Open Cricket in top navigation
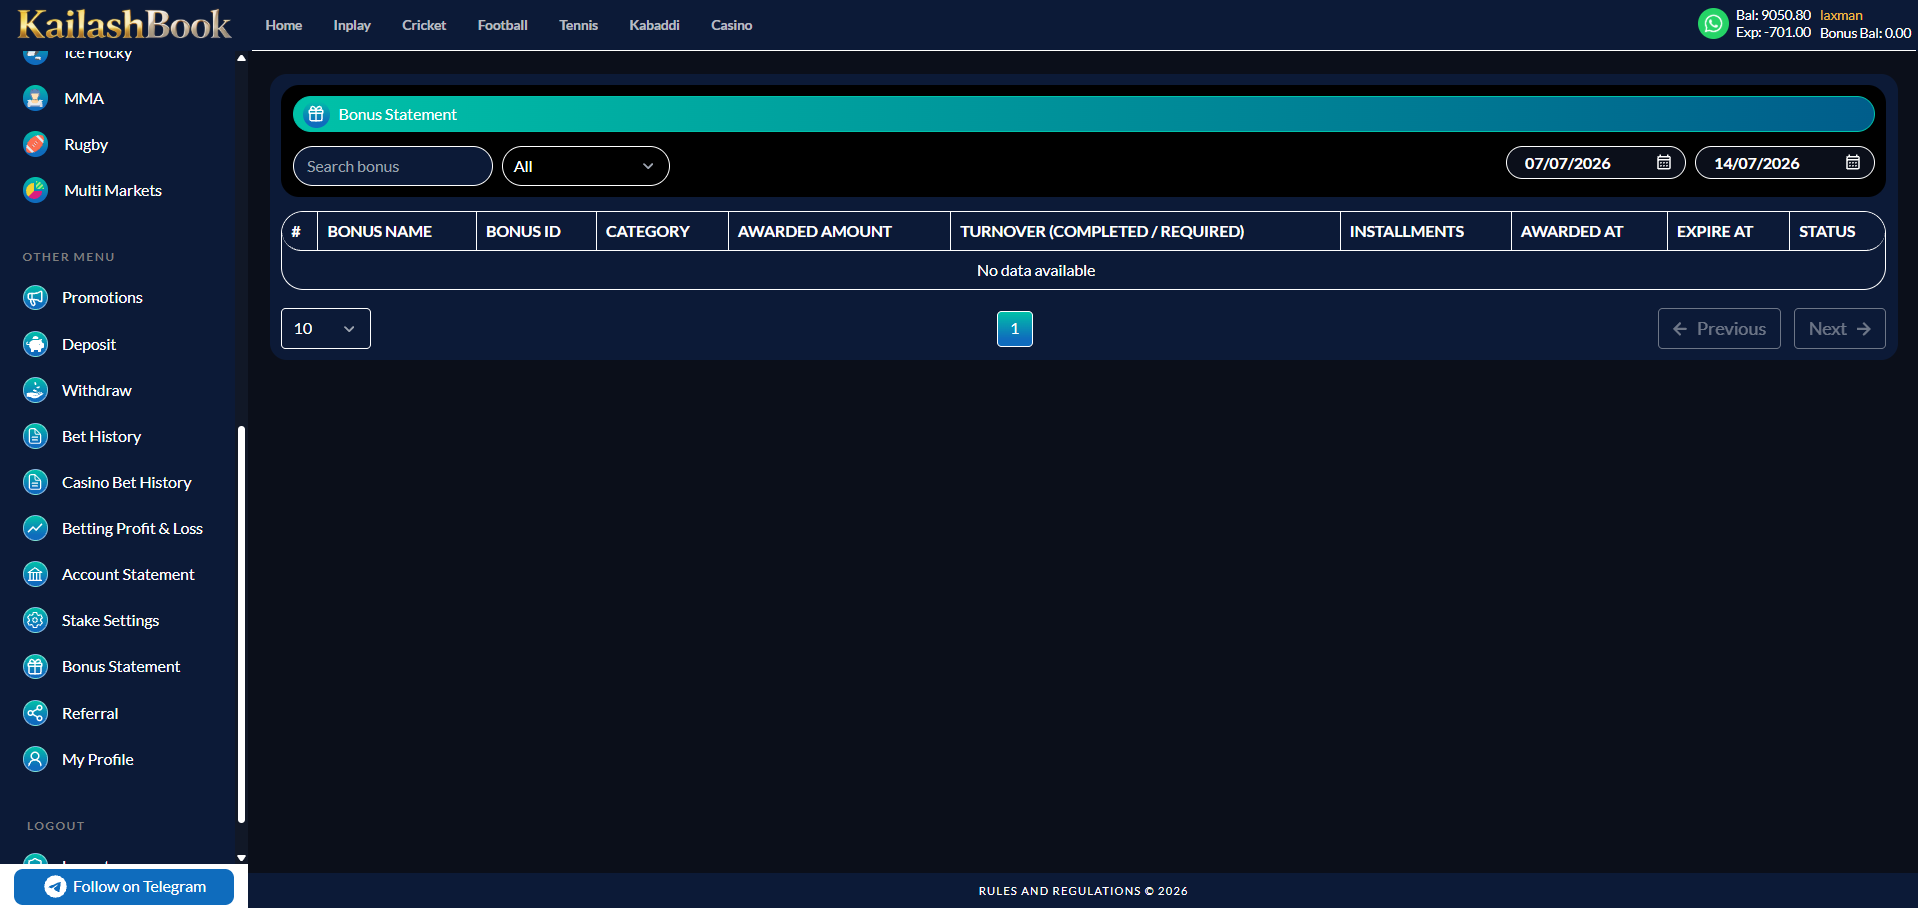The width and height of the screenshot is (1918, 908). (424, 25)
